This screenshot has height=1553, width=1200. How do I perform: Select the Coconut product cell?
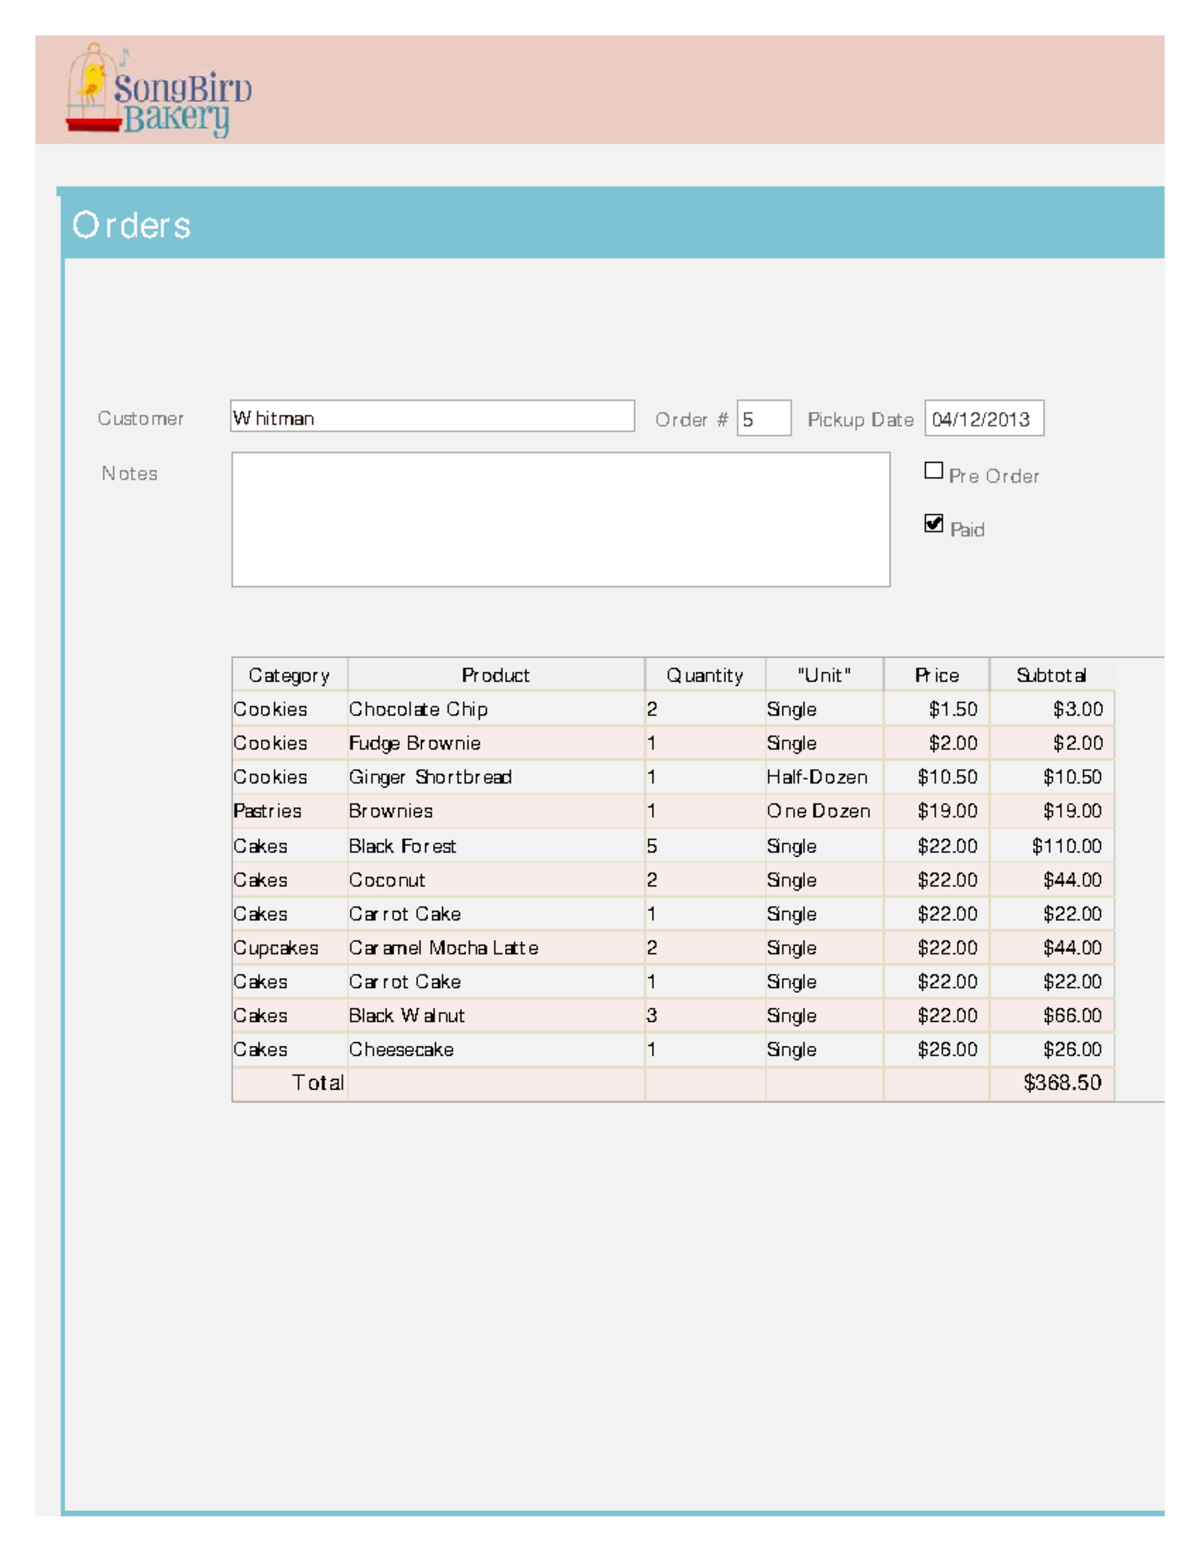point(495,880)
